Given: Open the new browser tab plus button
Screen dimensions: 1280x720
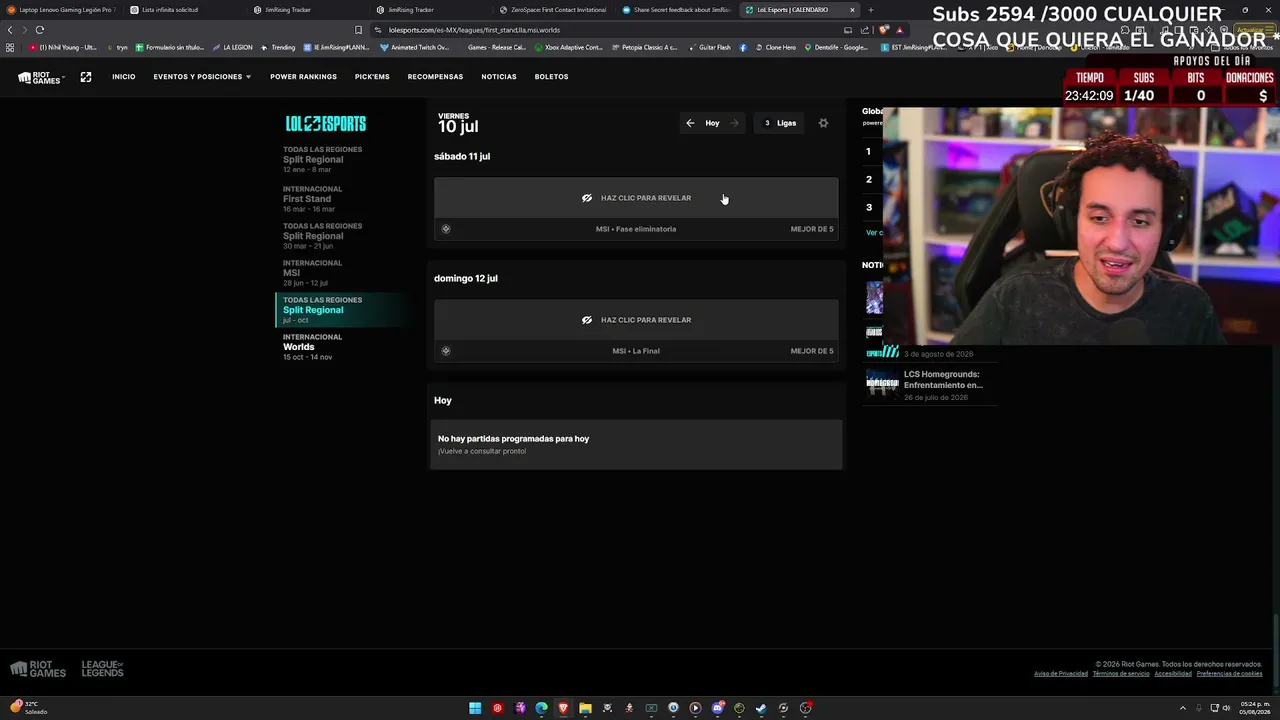Looking at the screenshot, I should (x=870, y=10).
